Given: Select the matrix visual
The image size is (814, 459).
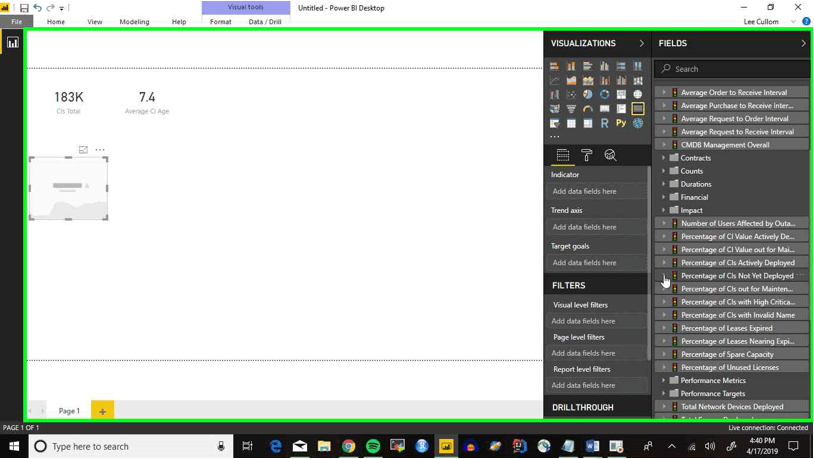Looking at the screenshot, I should pyautogui.click(x=588, y=124).
